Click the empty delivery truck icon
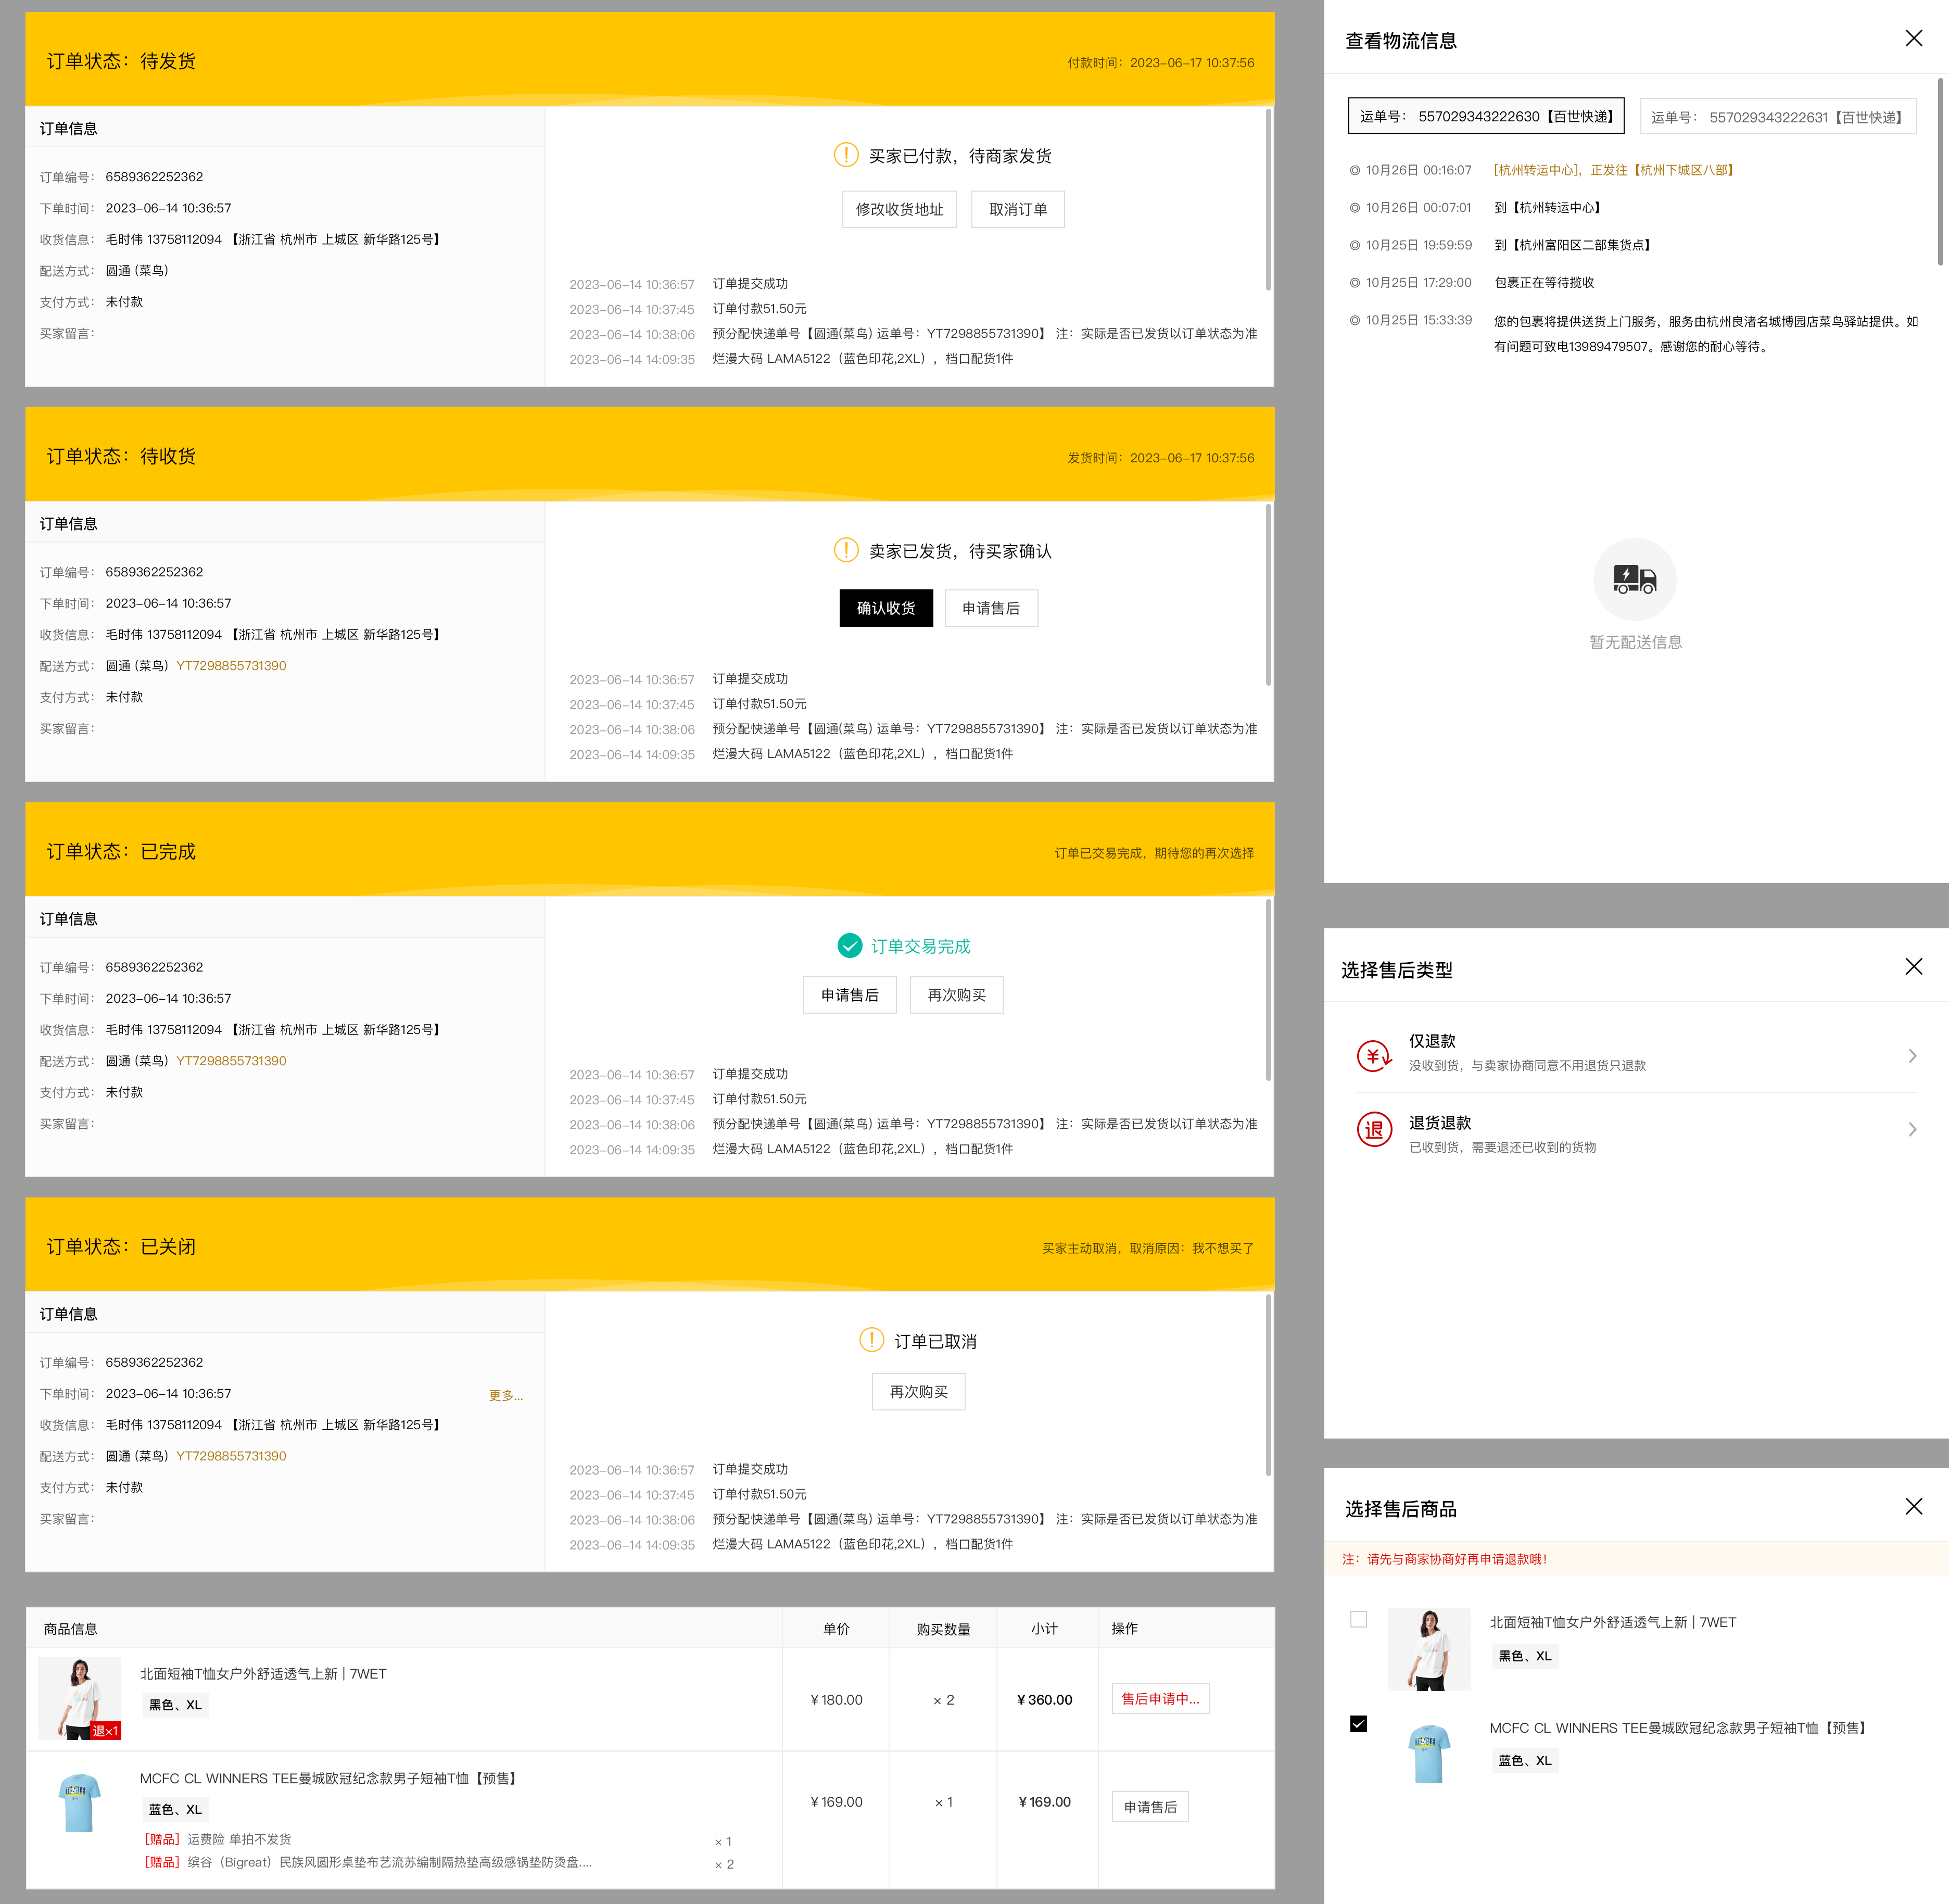Screen dimensions: 1949x1904 point(1634,579)
